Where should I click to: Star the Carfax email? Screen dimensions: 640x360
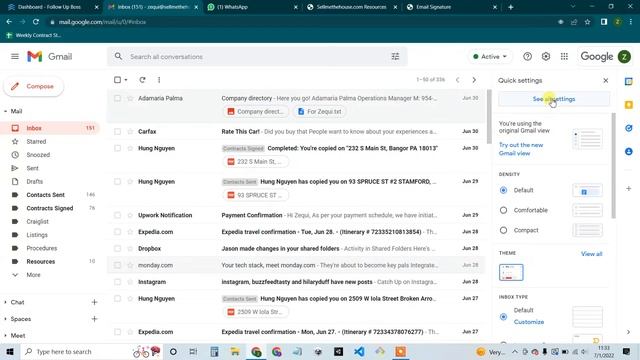click(130, 131)
